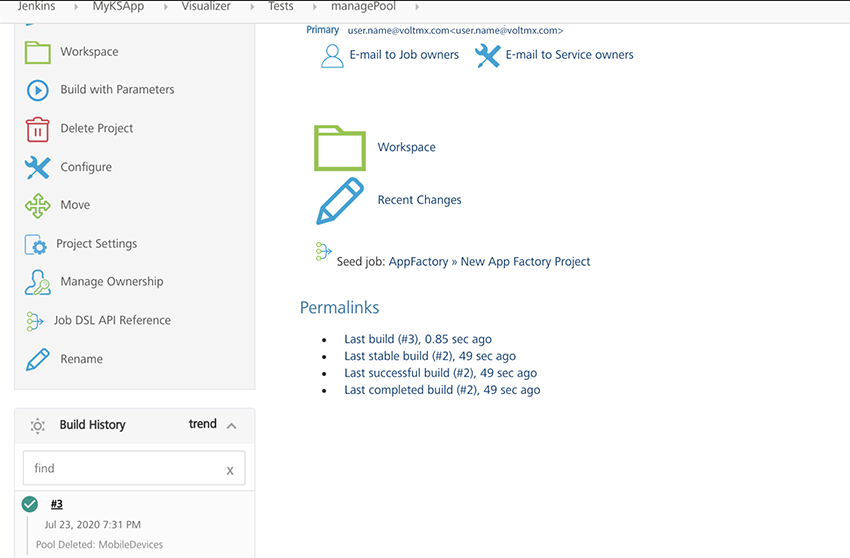Click the Build History title
The height and width of the screenshot is (558, 850).
pos(92,425)
